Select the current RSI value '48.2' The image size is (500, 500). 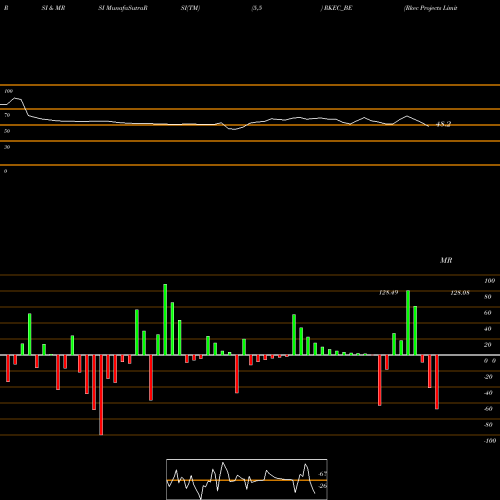pos(444,124)
